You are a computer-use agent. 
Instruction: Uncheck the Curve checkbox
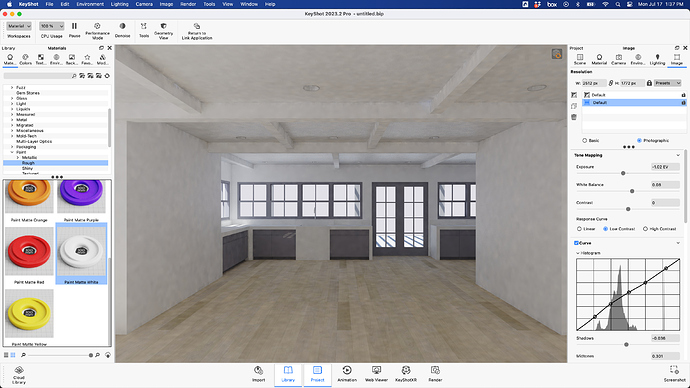point(576,243)
